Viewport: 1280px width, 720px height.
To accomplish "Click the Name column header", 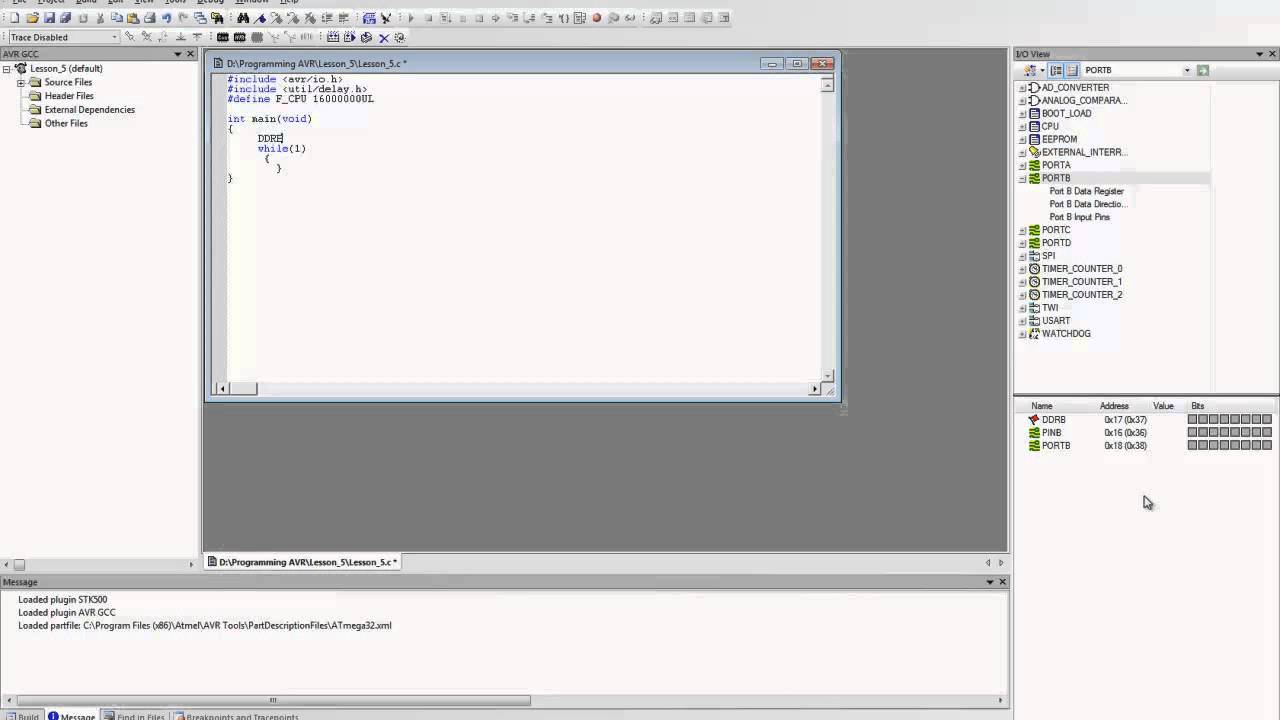I will [1042, 406].
